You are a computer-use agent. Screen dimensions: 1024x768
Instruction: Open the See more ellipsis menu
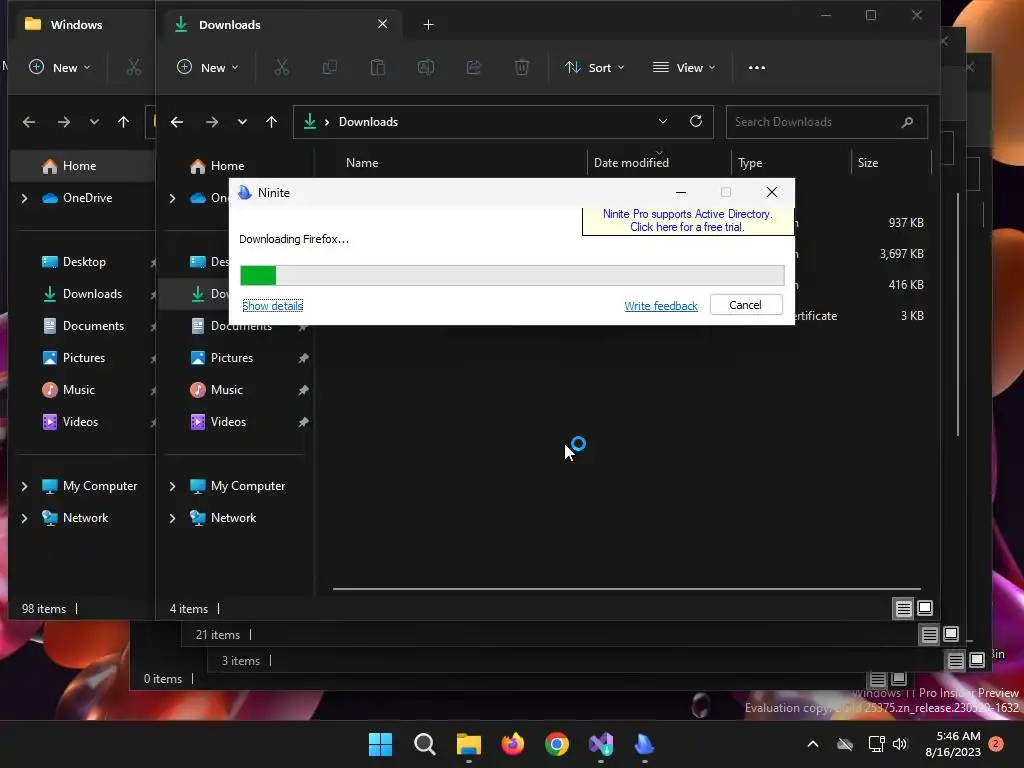[x=756, y=67]
